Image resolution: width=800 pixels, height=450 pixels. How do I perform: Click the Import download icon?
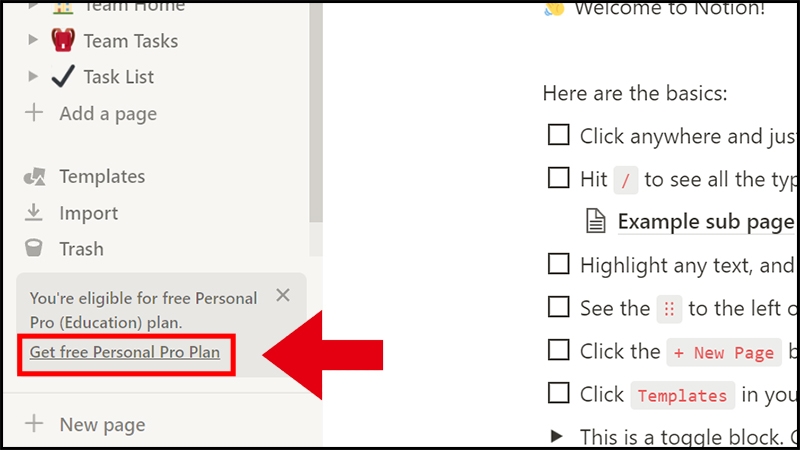tap(34, 213)
